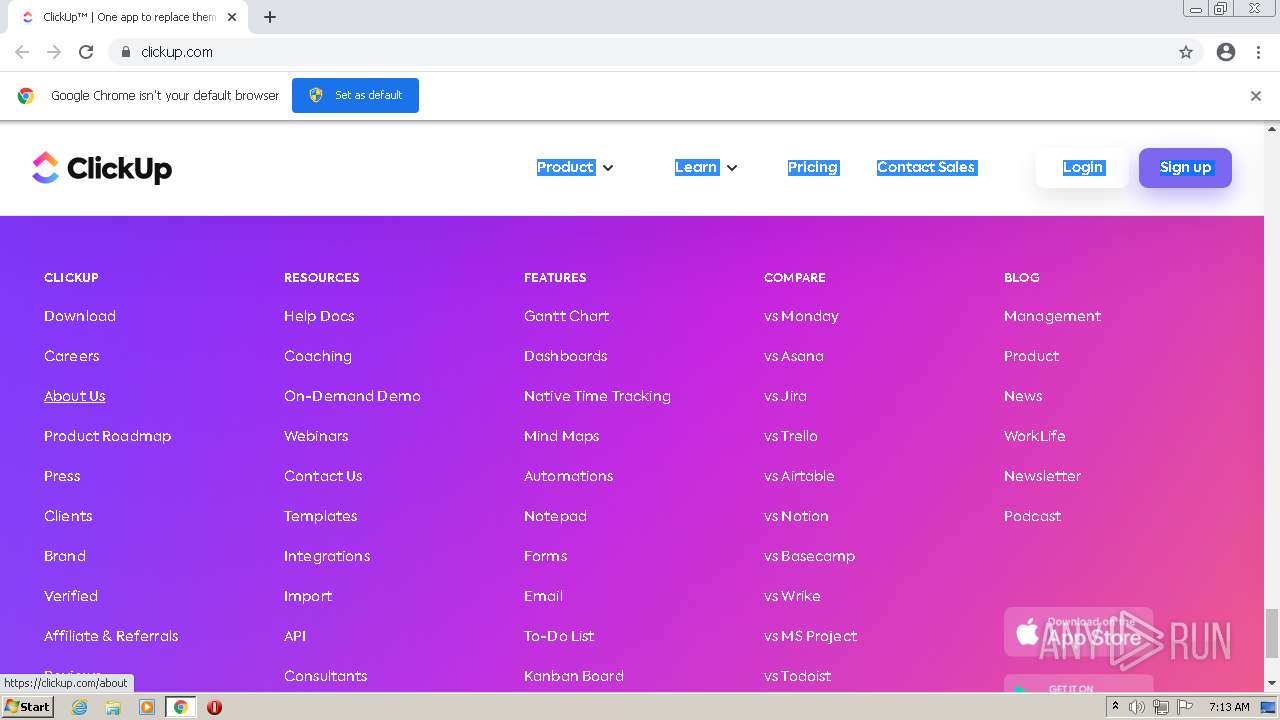The image size is (1280, 720).
Task: Open media player icon in taskbar
Action: pyautogui.click(x=147, y=707)
